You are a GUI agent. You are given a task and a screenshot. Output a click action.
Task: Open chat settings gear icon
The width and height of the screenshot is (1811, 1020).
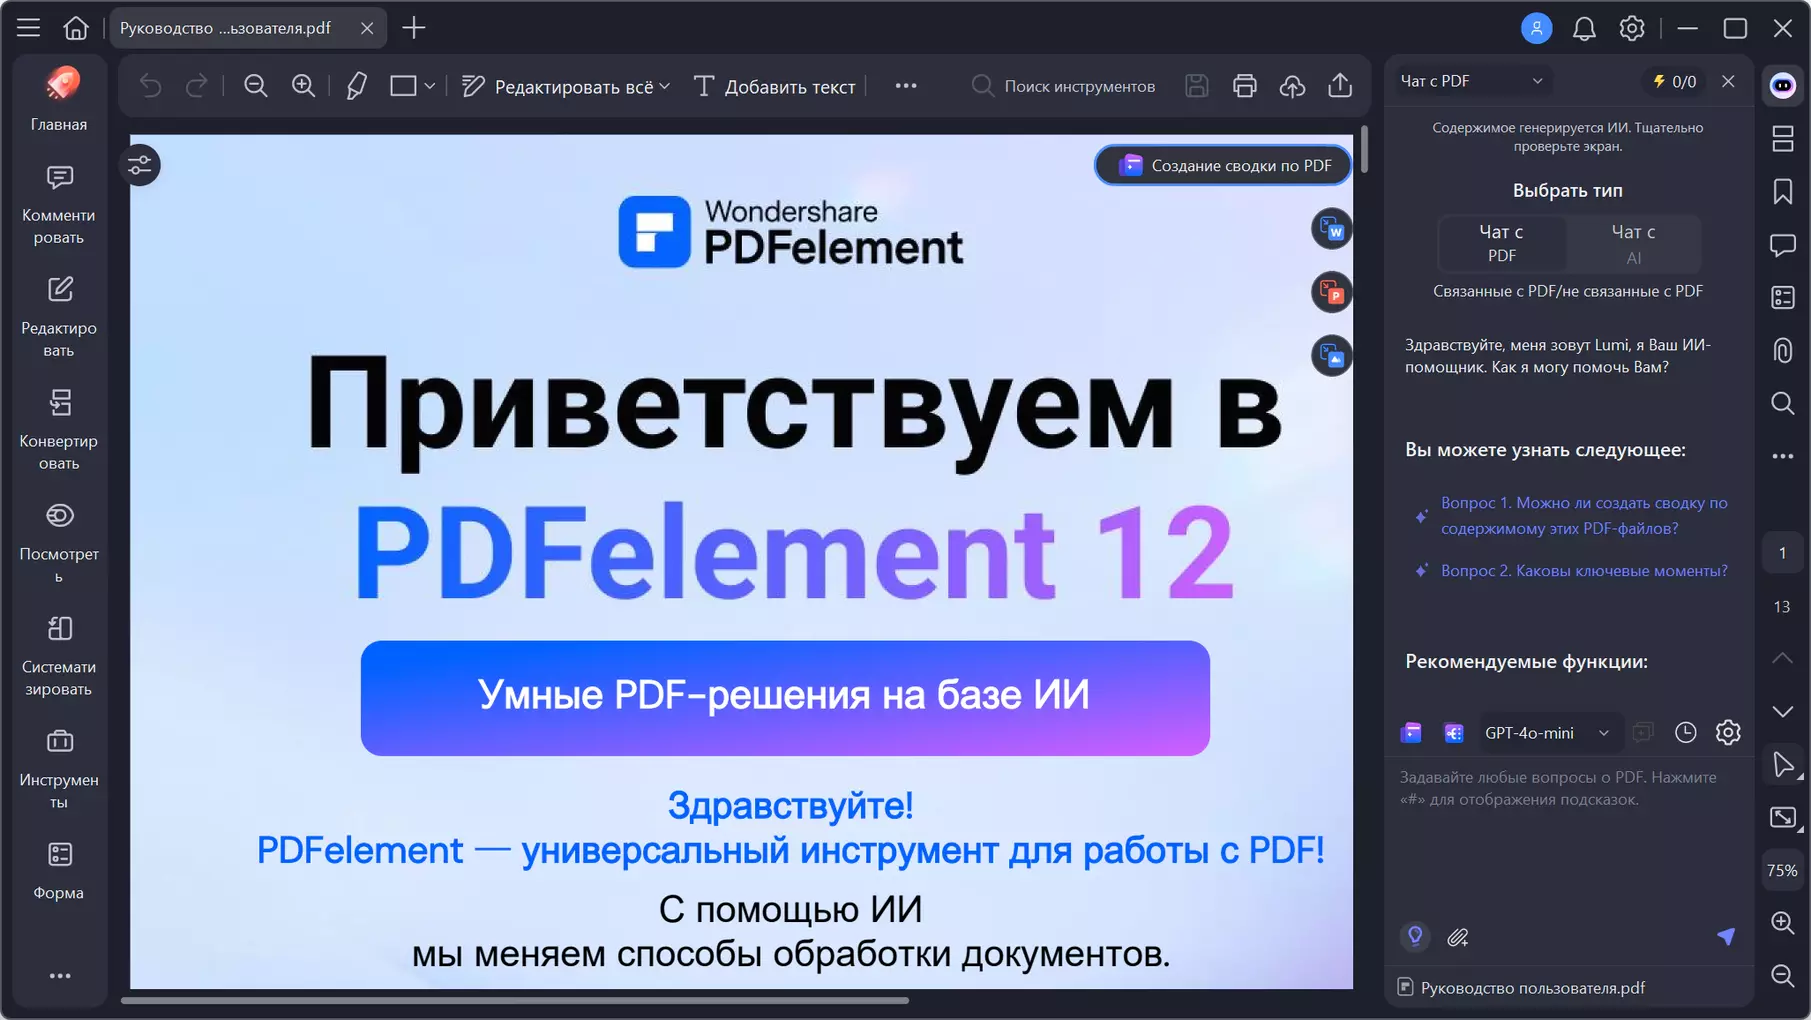click(x=1728, y=732)
